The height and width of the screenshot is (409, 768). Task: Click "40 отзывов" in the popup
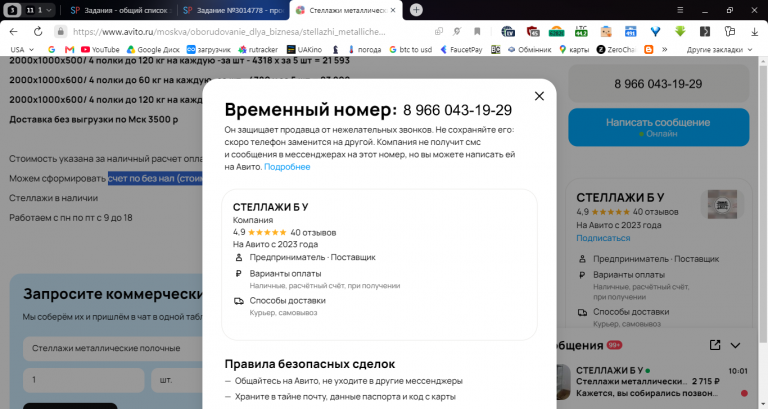[x=313, y=232]
